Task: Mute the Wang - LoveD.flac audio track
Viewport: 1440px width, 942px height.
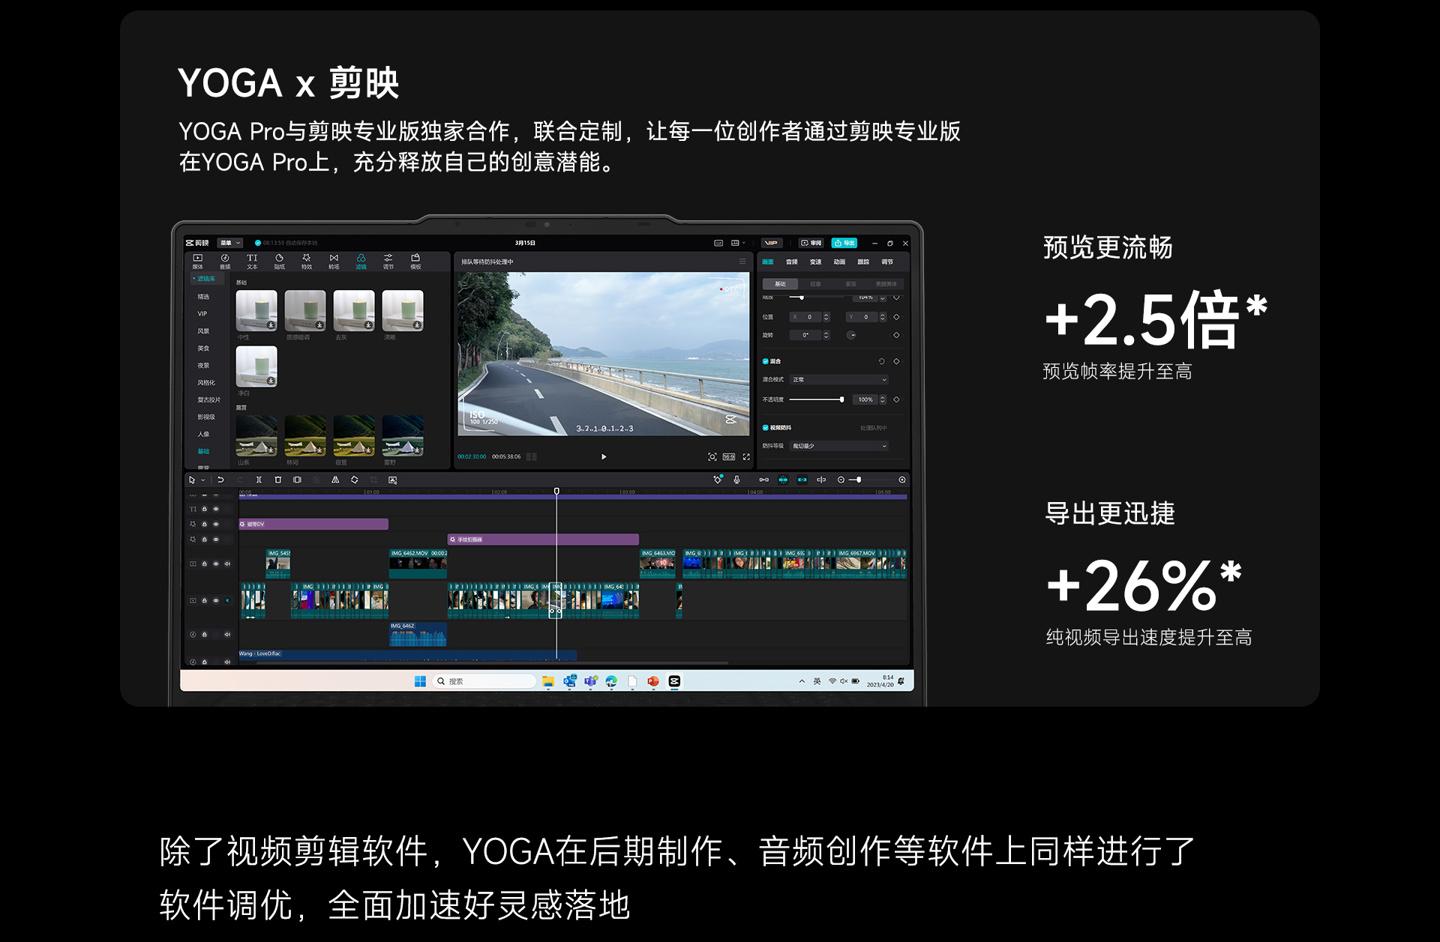Action: point(227,662)
